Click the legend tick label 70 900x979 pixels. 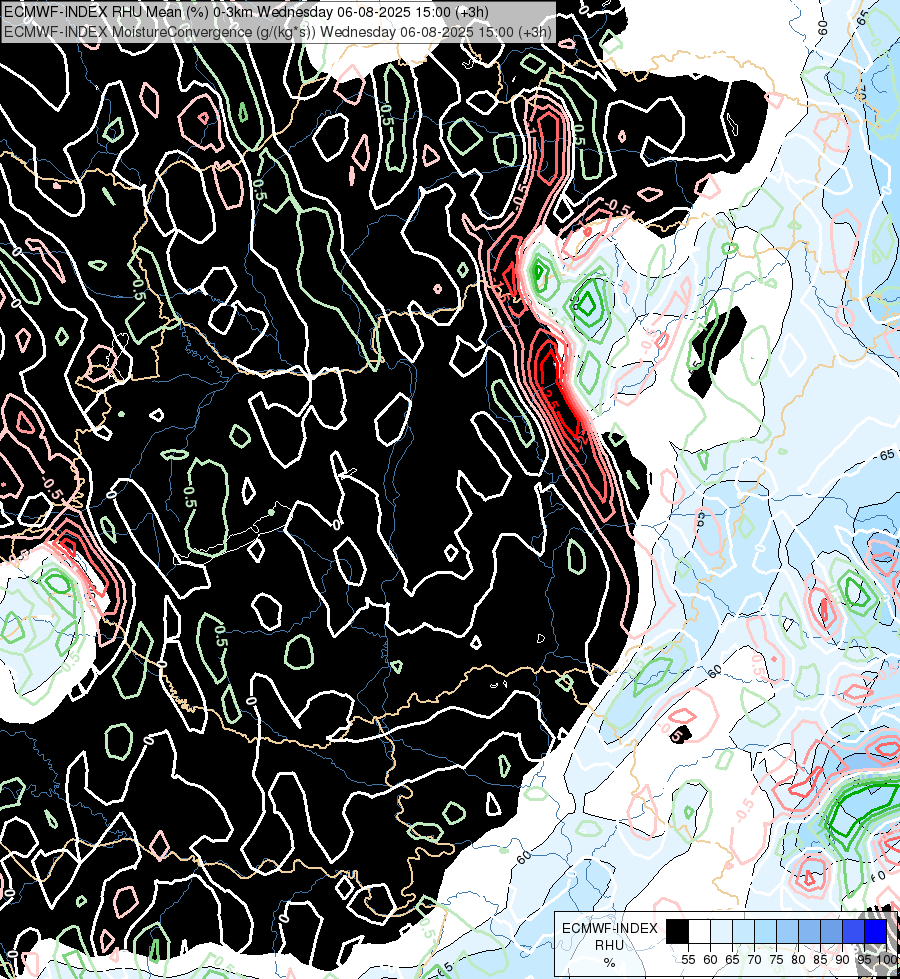click(x=754, y=960)
